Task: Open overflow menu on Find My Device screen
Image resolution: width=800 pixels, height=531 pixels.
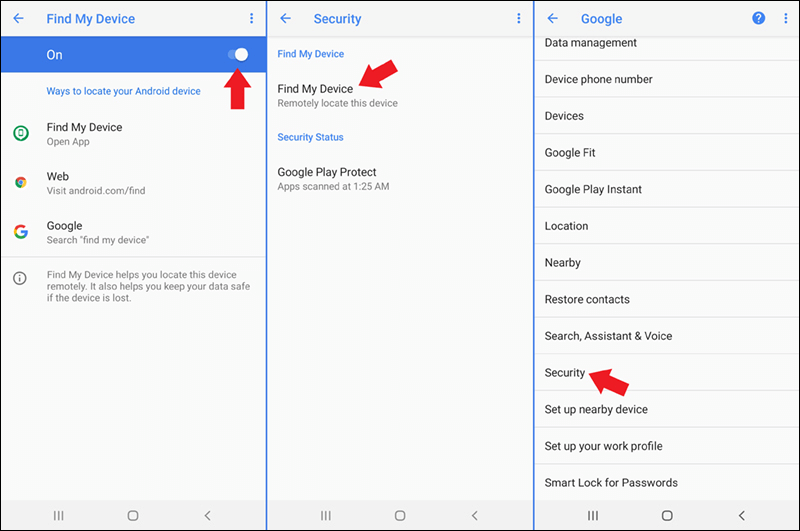Action: [x=252, y=18]
